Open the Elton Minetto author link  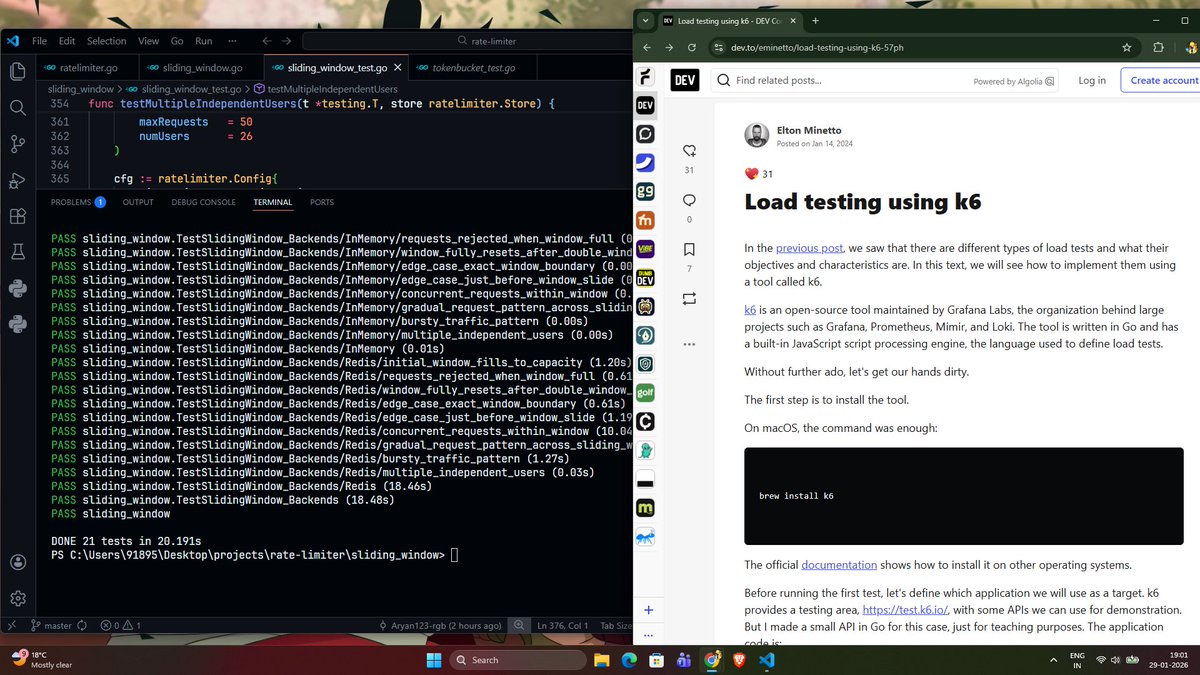(x=808, y=130)
